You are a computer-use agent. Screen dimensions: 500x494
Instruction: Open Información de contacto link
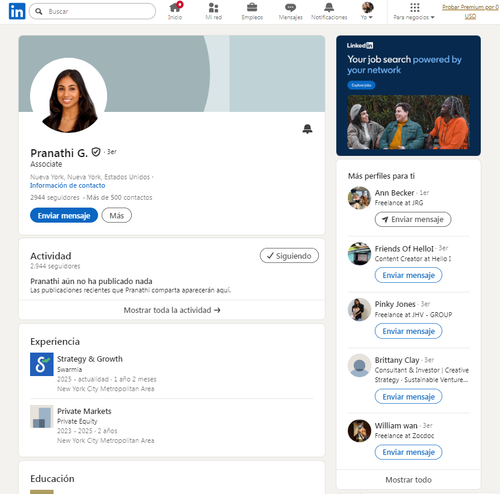point(68,185)
